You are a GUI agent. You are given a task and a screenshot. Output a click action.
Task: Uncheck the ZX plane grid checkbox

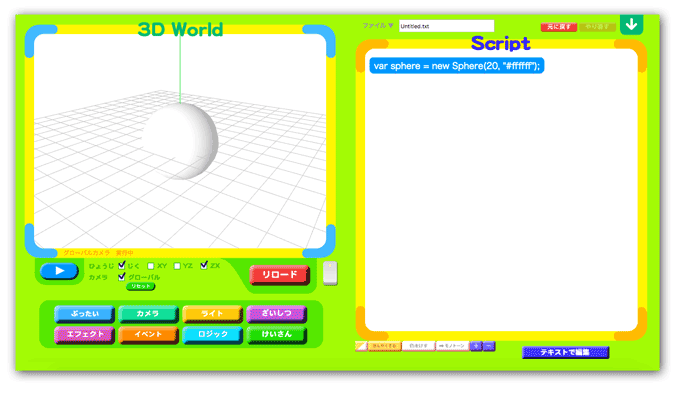[x=204, y=265]
